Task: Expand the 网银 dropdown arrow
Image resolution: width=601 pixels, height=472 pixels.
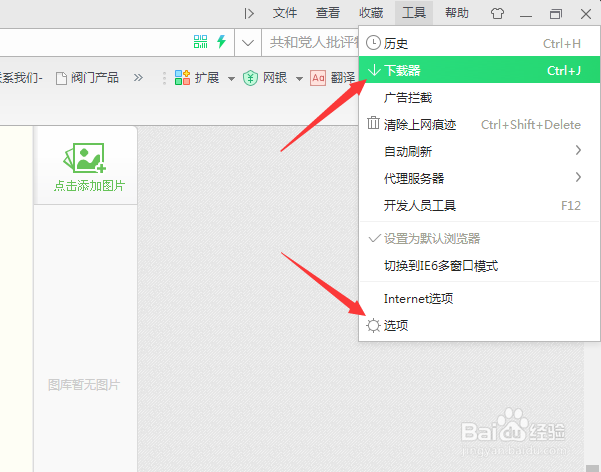Action: point(299,79)
